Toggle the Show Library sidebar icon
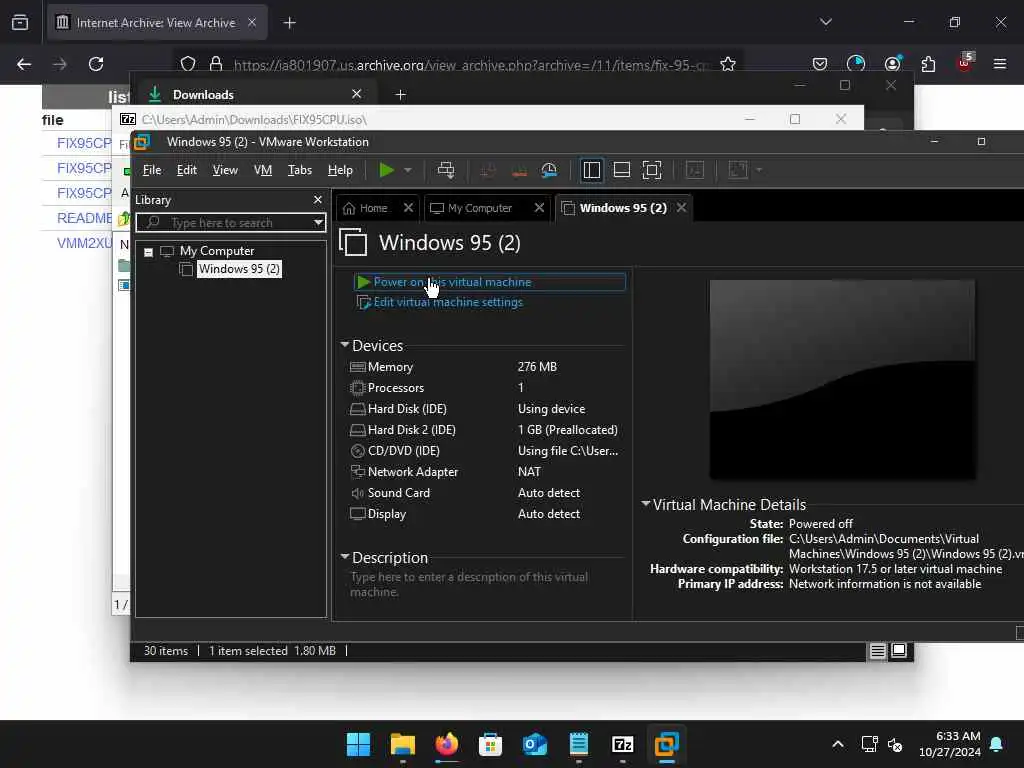 click(x=592, y=170)
